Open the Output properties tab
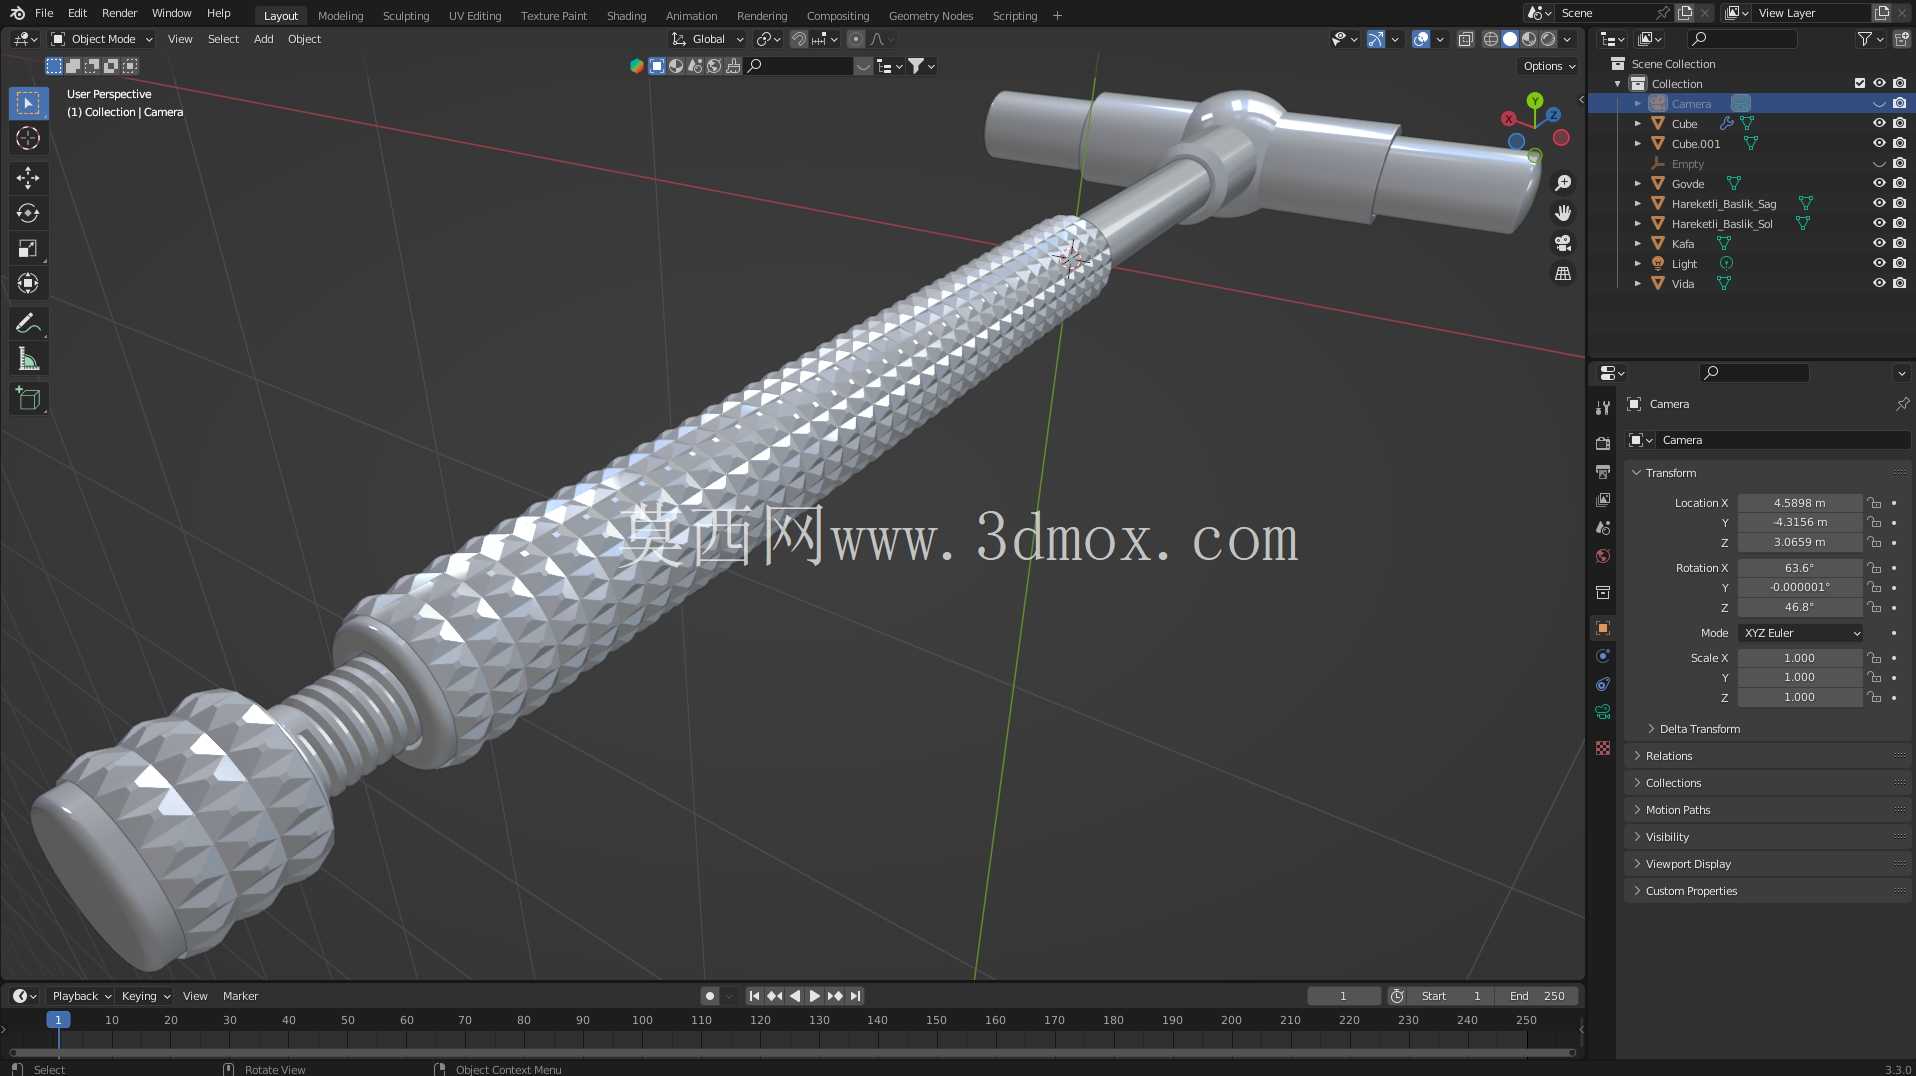Screen dimensions: 1916x1076 [1603, 471]
